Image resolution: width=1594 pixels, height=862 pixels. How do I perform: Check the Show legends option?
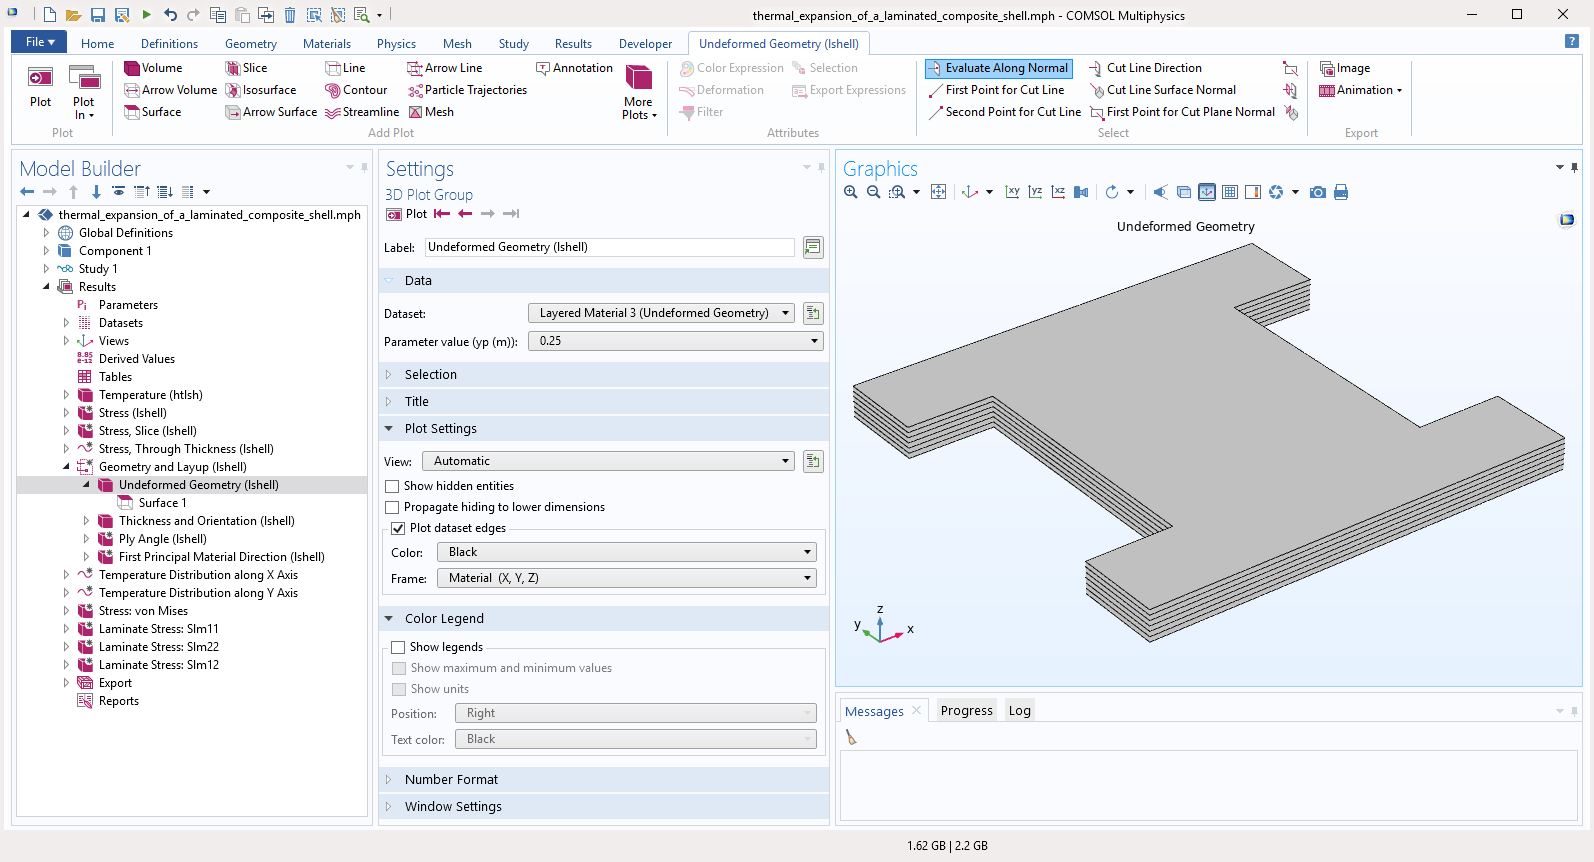tap(398, 647)
